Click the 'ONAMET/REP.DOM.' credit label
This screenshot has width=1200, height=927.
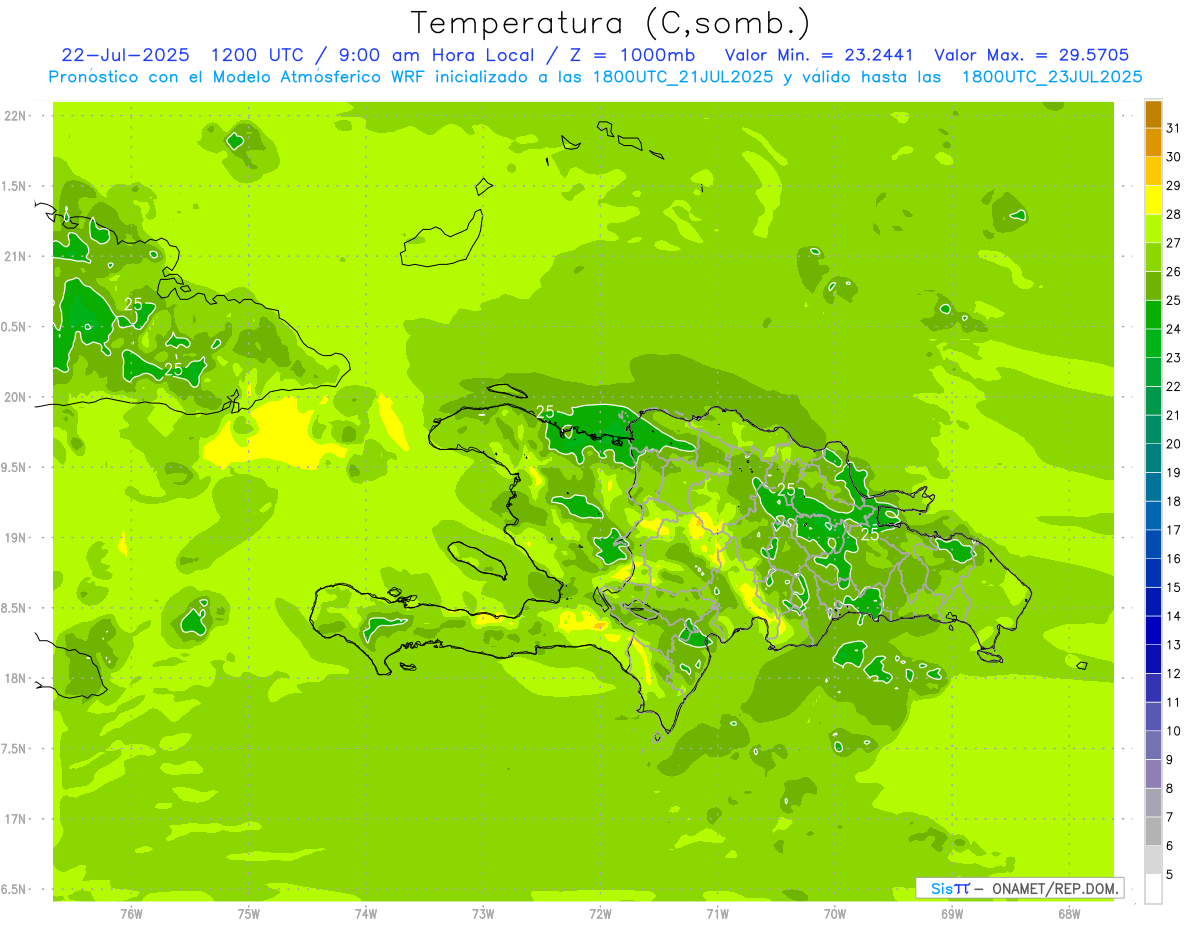tap(1057, 888)
